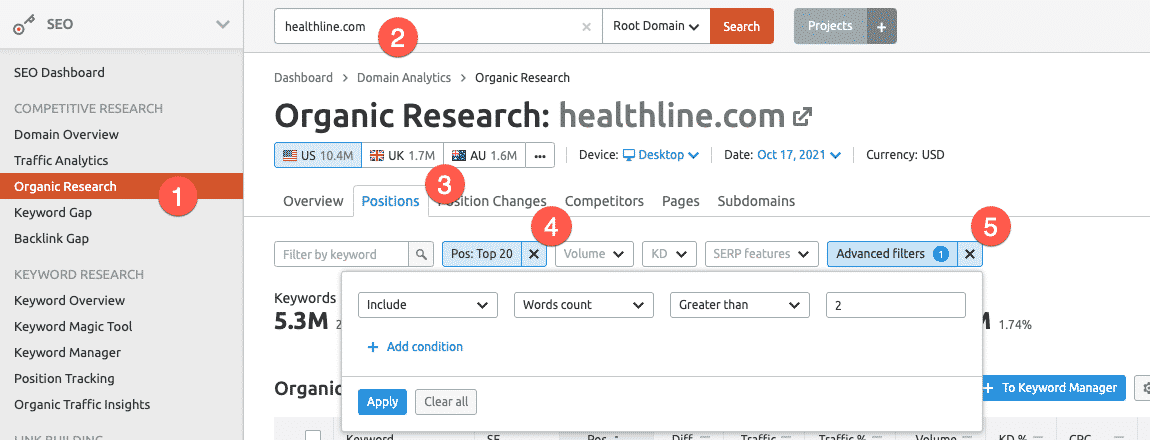Open the more databases ellipsis button
The image size is (1150, 440).
540,155
